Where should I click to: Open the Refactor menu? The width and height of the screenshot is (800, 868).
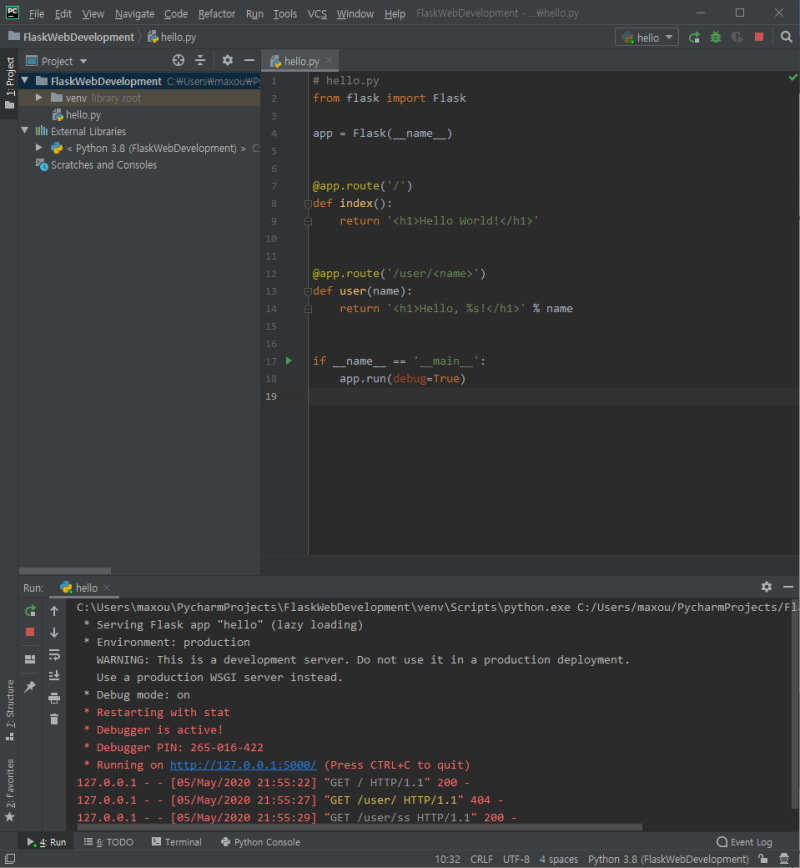tap(216, 14)
